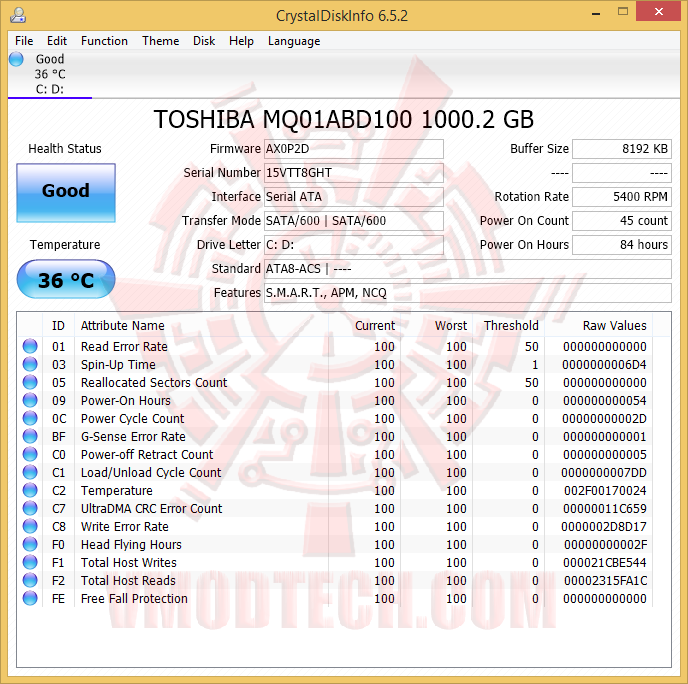The height and width of the screenshot is (684, 688).
Task: Minimize the CrystalDiskInfo window
Action: click(x=596, y=13)
